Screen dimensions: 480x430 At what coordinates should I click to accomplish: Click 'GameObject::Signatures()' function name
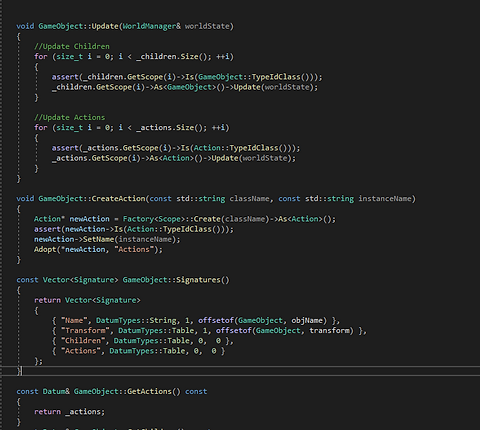coord(176,280)
